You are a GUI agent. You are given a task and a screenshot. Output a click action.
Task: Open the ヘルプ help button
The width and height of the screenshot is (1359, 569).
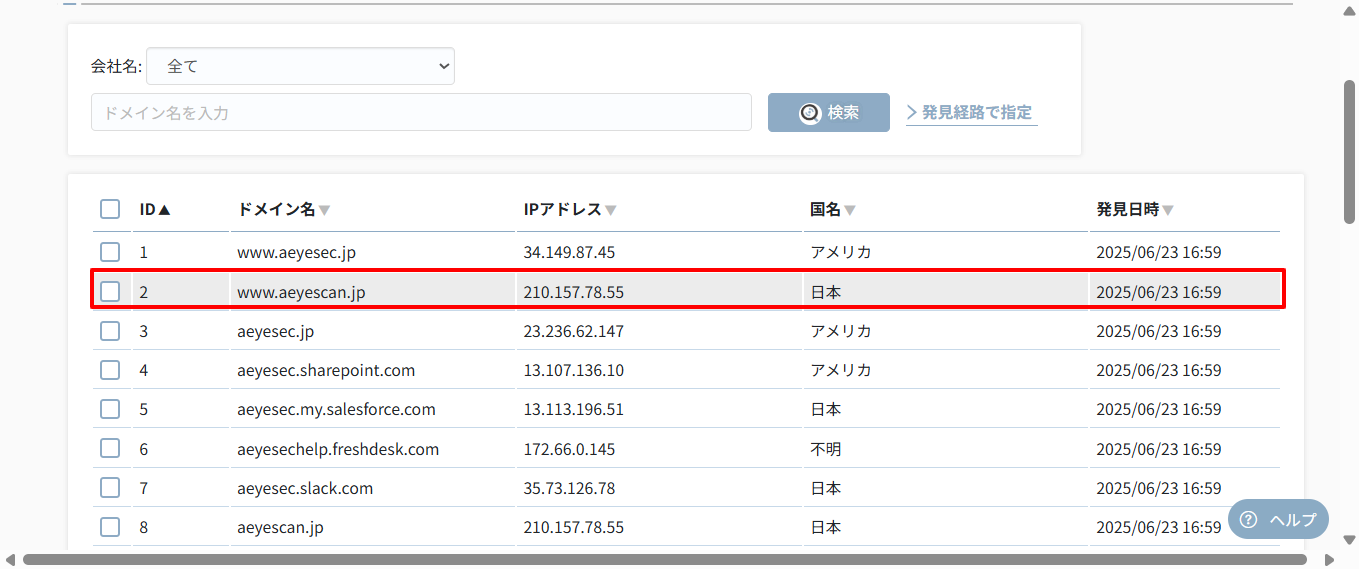1278,519
